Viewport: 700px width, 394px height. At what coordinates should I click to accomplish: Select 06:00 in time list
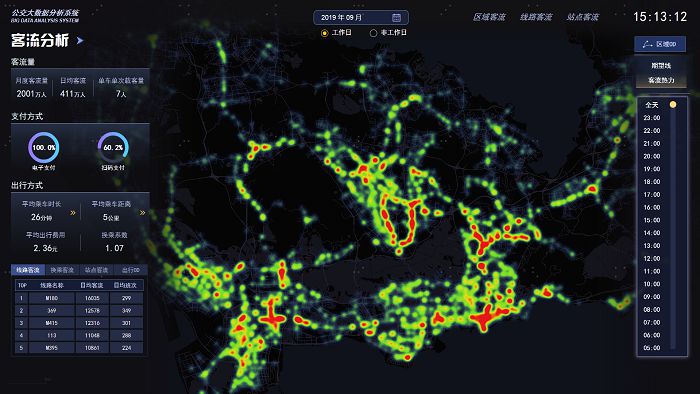652,335
